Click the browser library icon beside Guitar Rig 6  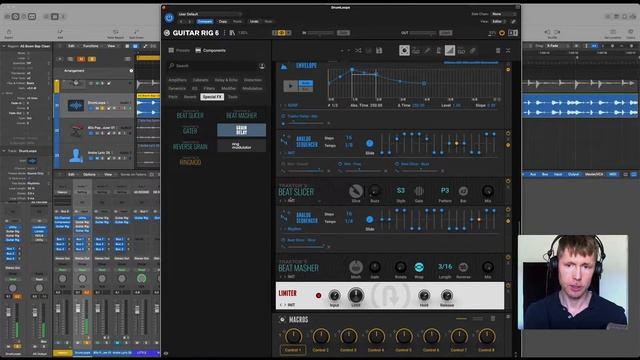click(232, 33)
